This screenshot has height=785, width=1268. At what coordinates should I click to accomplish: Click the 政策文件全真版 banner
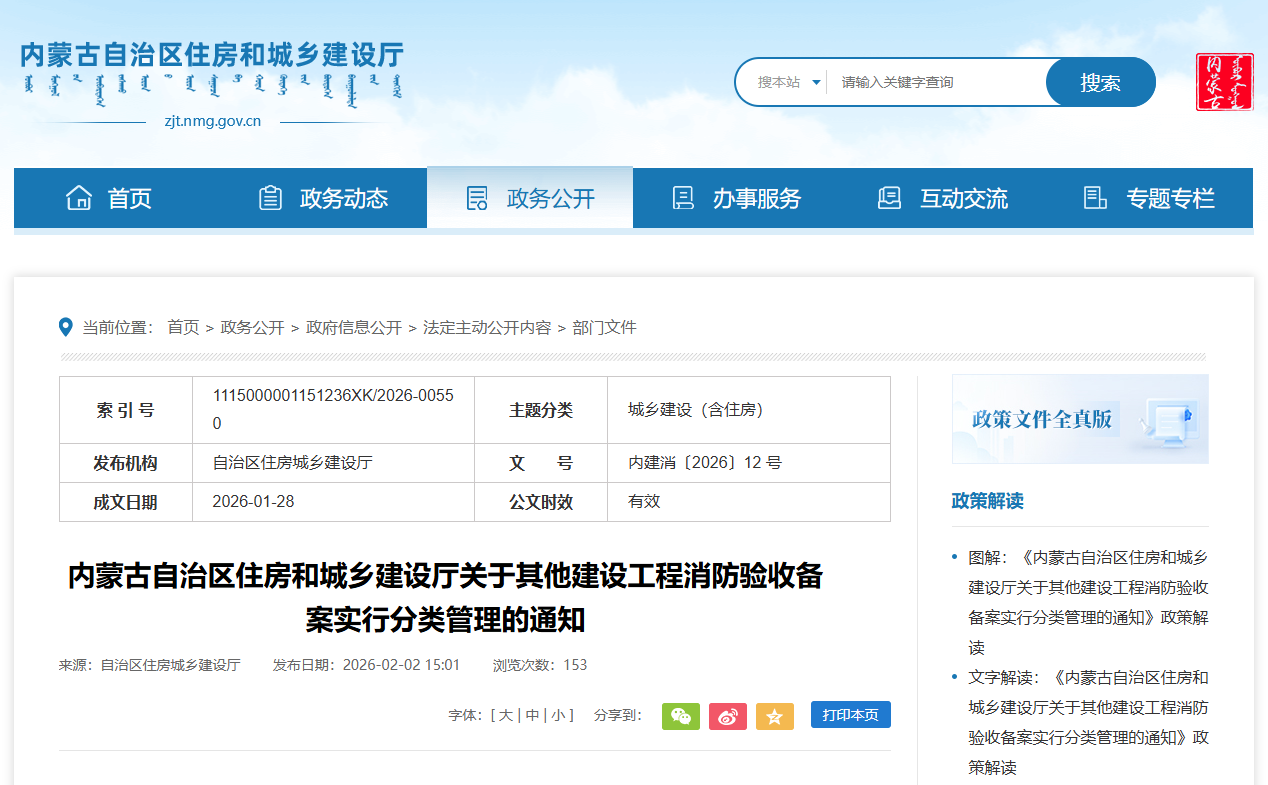click(x=1079, y=419)
